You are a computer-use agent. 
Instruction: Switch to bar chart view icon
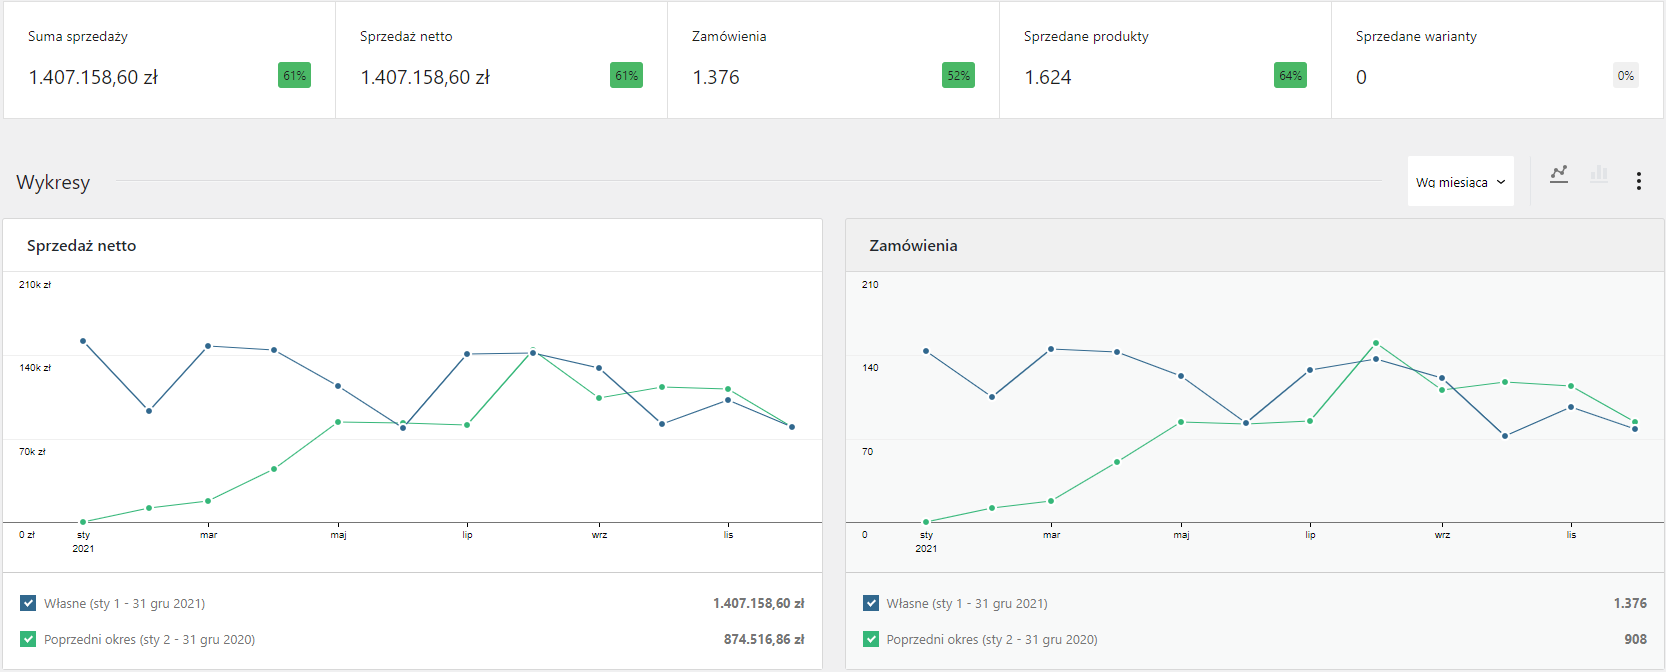(x=1599, y=174)
